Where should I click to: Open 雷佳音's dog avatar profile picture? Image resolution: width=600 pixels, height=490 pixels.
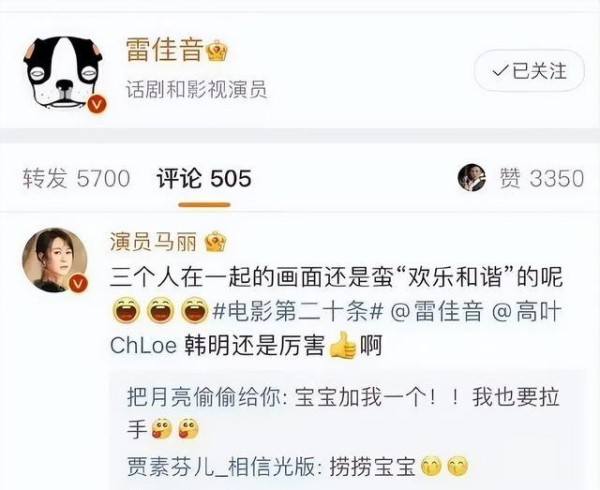(x=64, y=74)
